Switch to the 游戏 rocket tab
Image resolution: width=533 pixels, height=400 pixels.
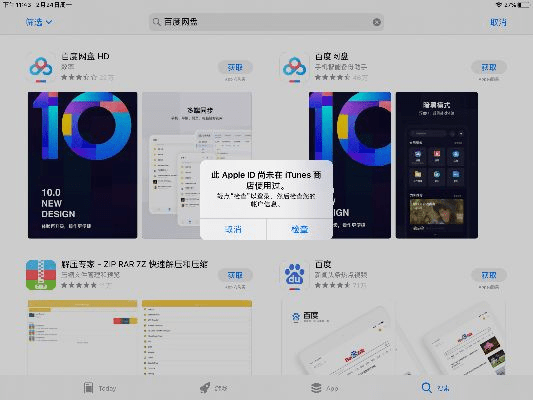pos(213,388)
